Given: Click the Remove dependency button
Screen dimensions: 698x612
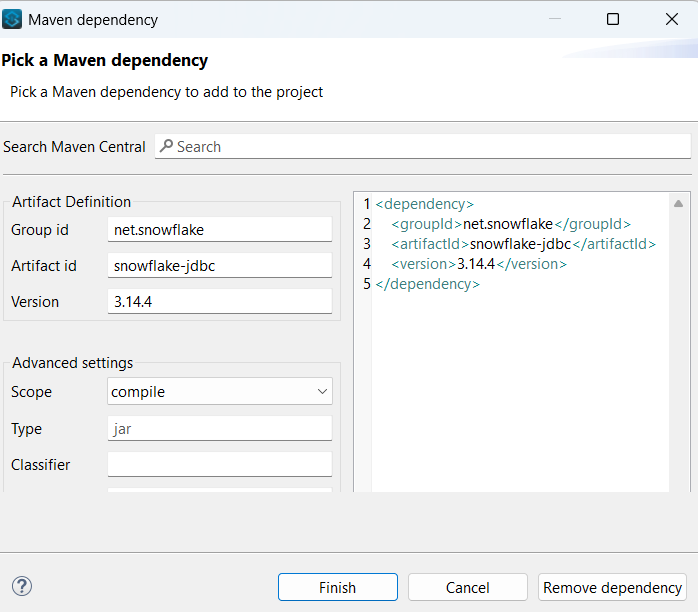Looking at the screenshot, I should [612, 587].
